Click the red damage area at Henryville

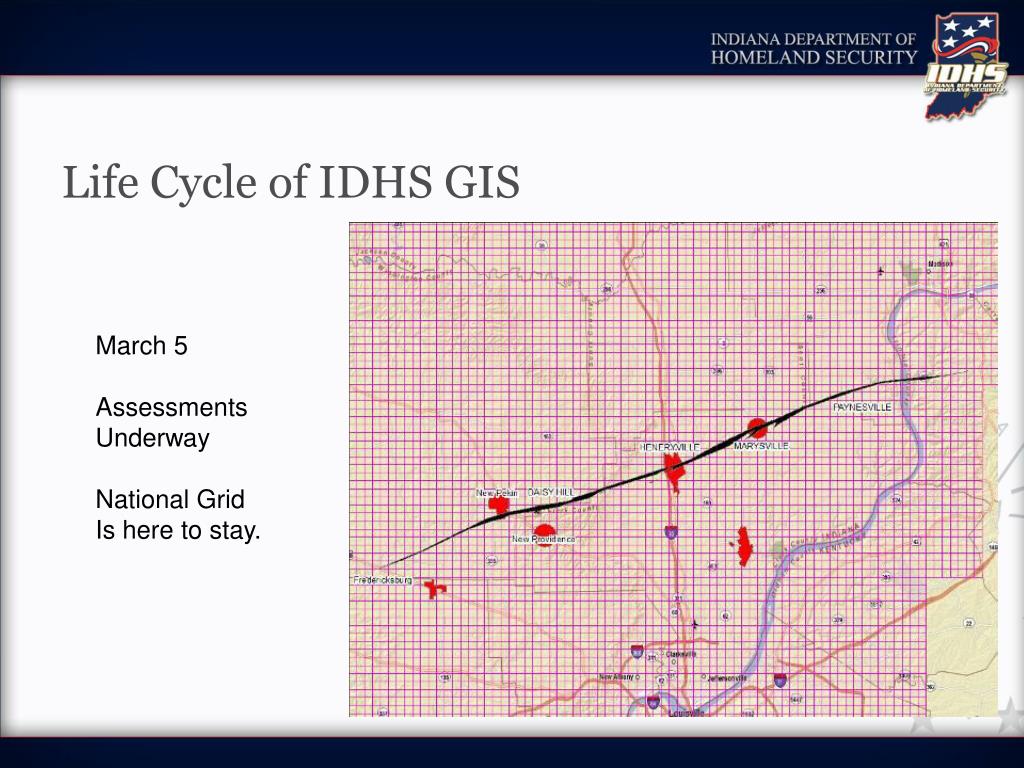click(673, 472)
